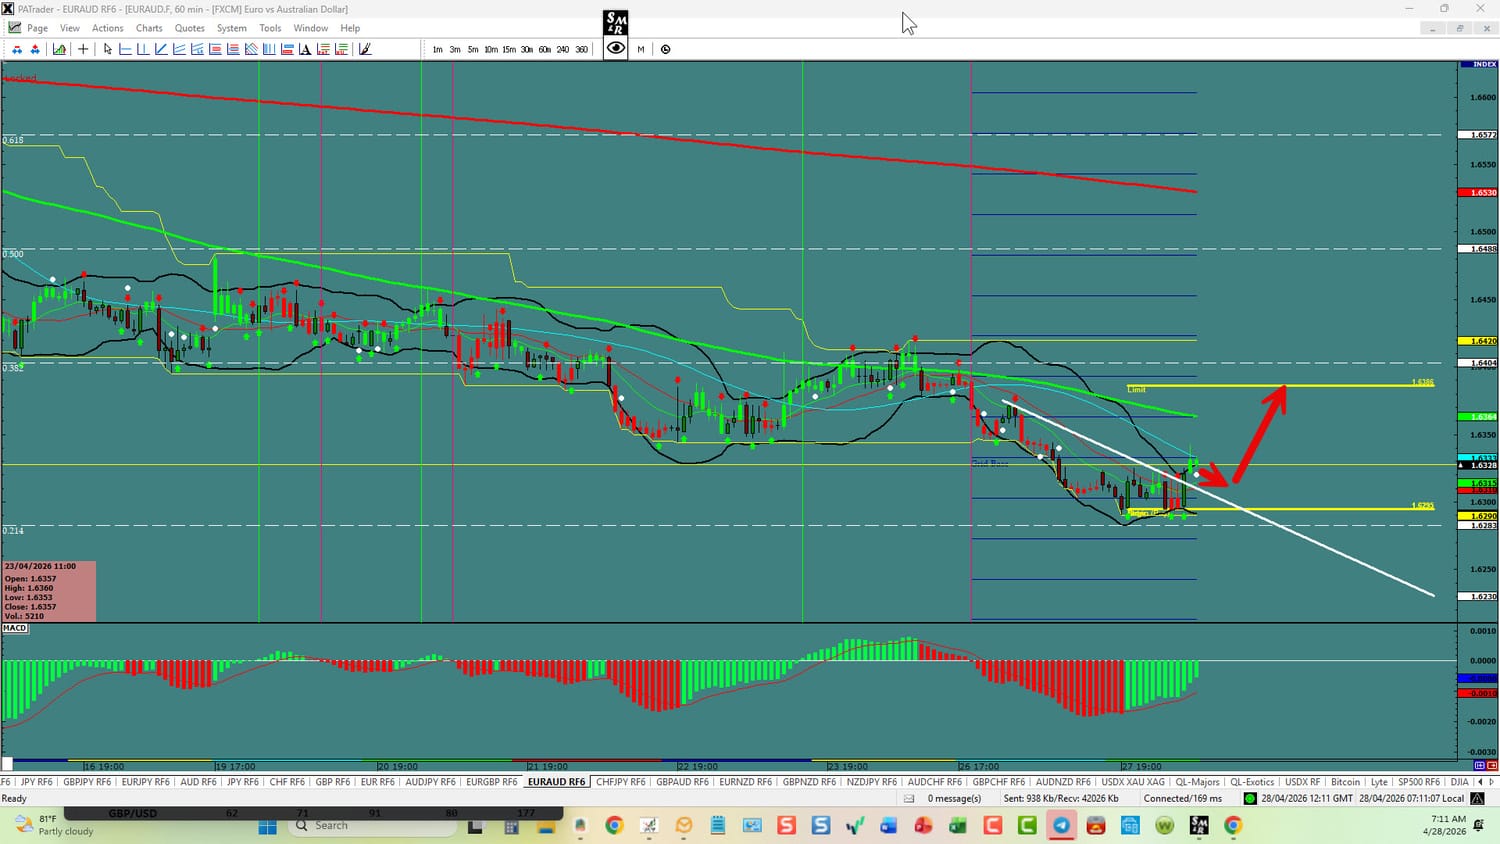Image resolution: width=1500 pixels, height=844 pixels.
Task: Click the Windows taskbar Search box
Action: (370, 826)
